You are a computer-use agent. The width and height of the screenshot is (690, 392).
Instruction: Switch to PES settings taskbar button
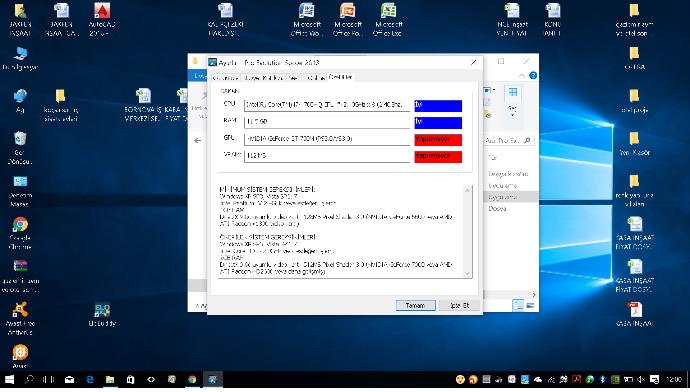pyautogui.click(x=213, y=379)
